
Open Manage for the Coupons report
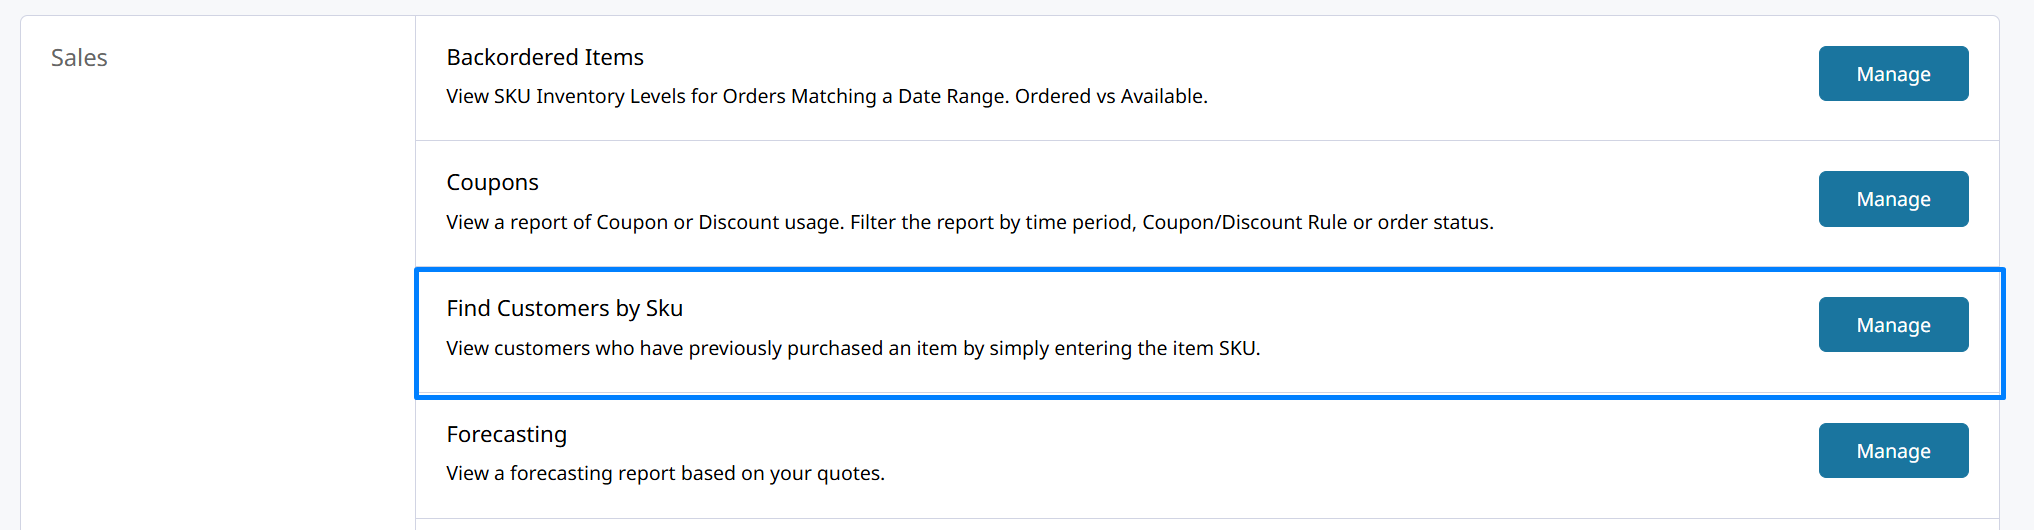[1893, 199]
